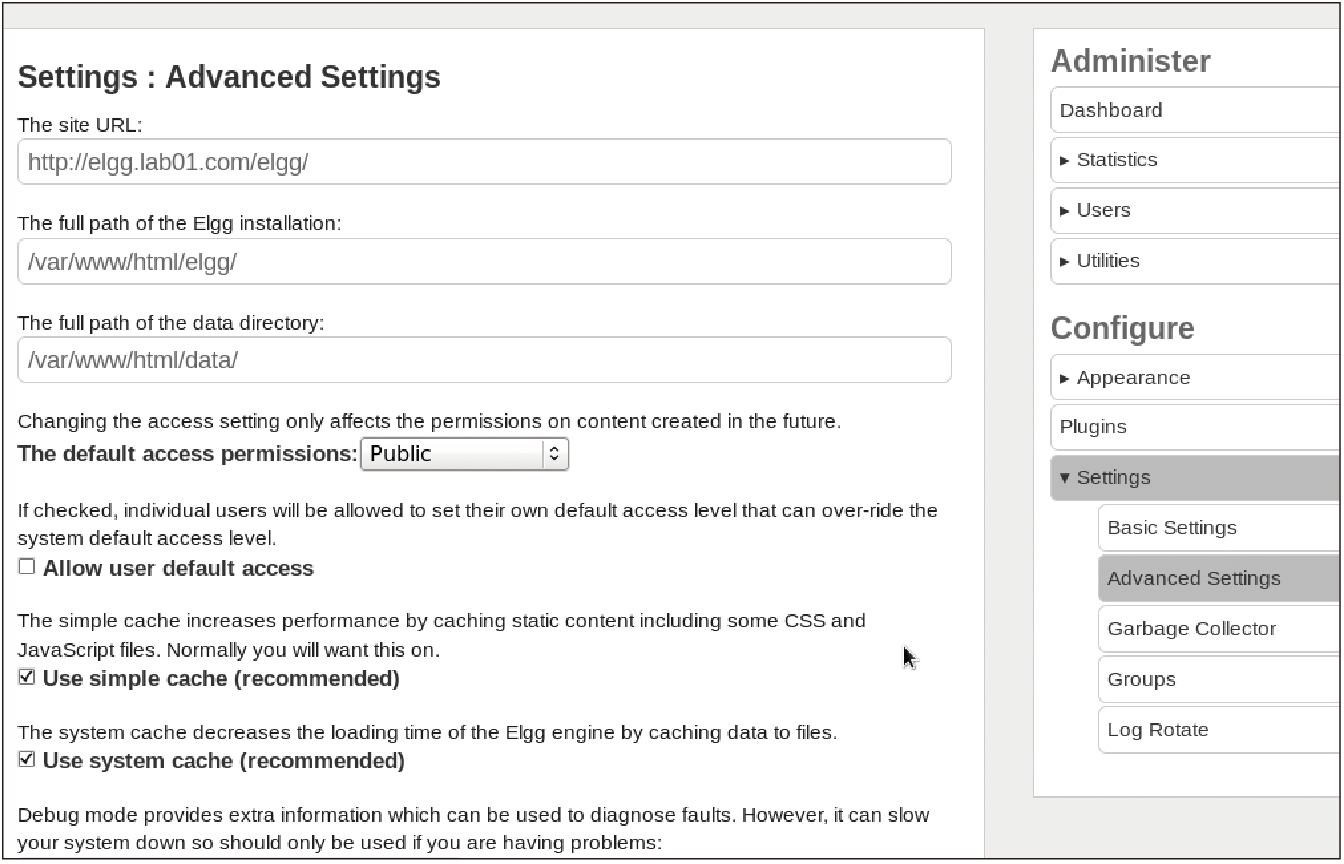Open Groups settings item

[1219, 679]
